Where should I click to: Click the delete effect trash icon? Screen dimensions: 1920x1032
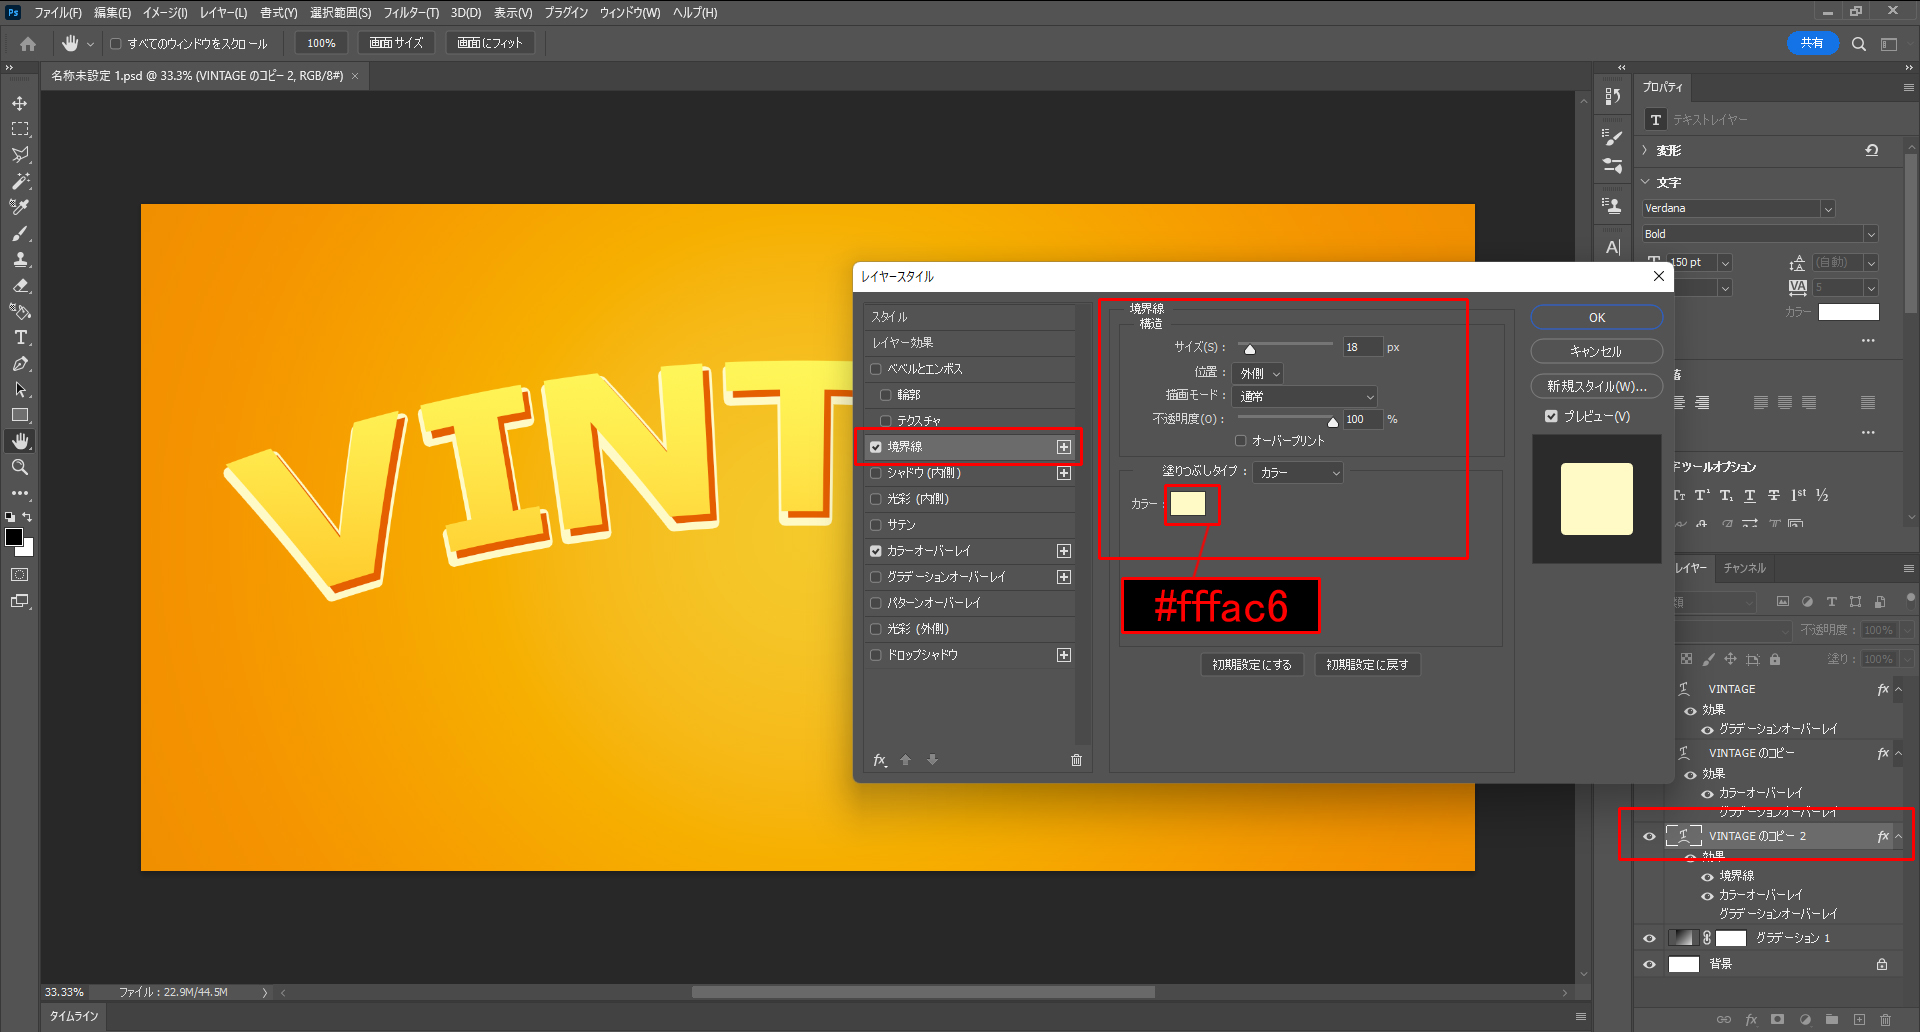click(x=1076, y=760)
